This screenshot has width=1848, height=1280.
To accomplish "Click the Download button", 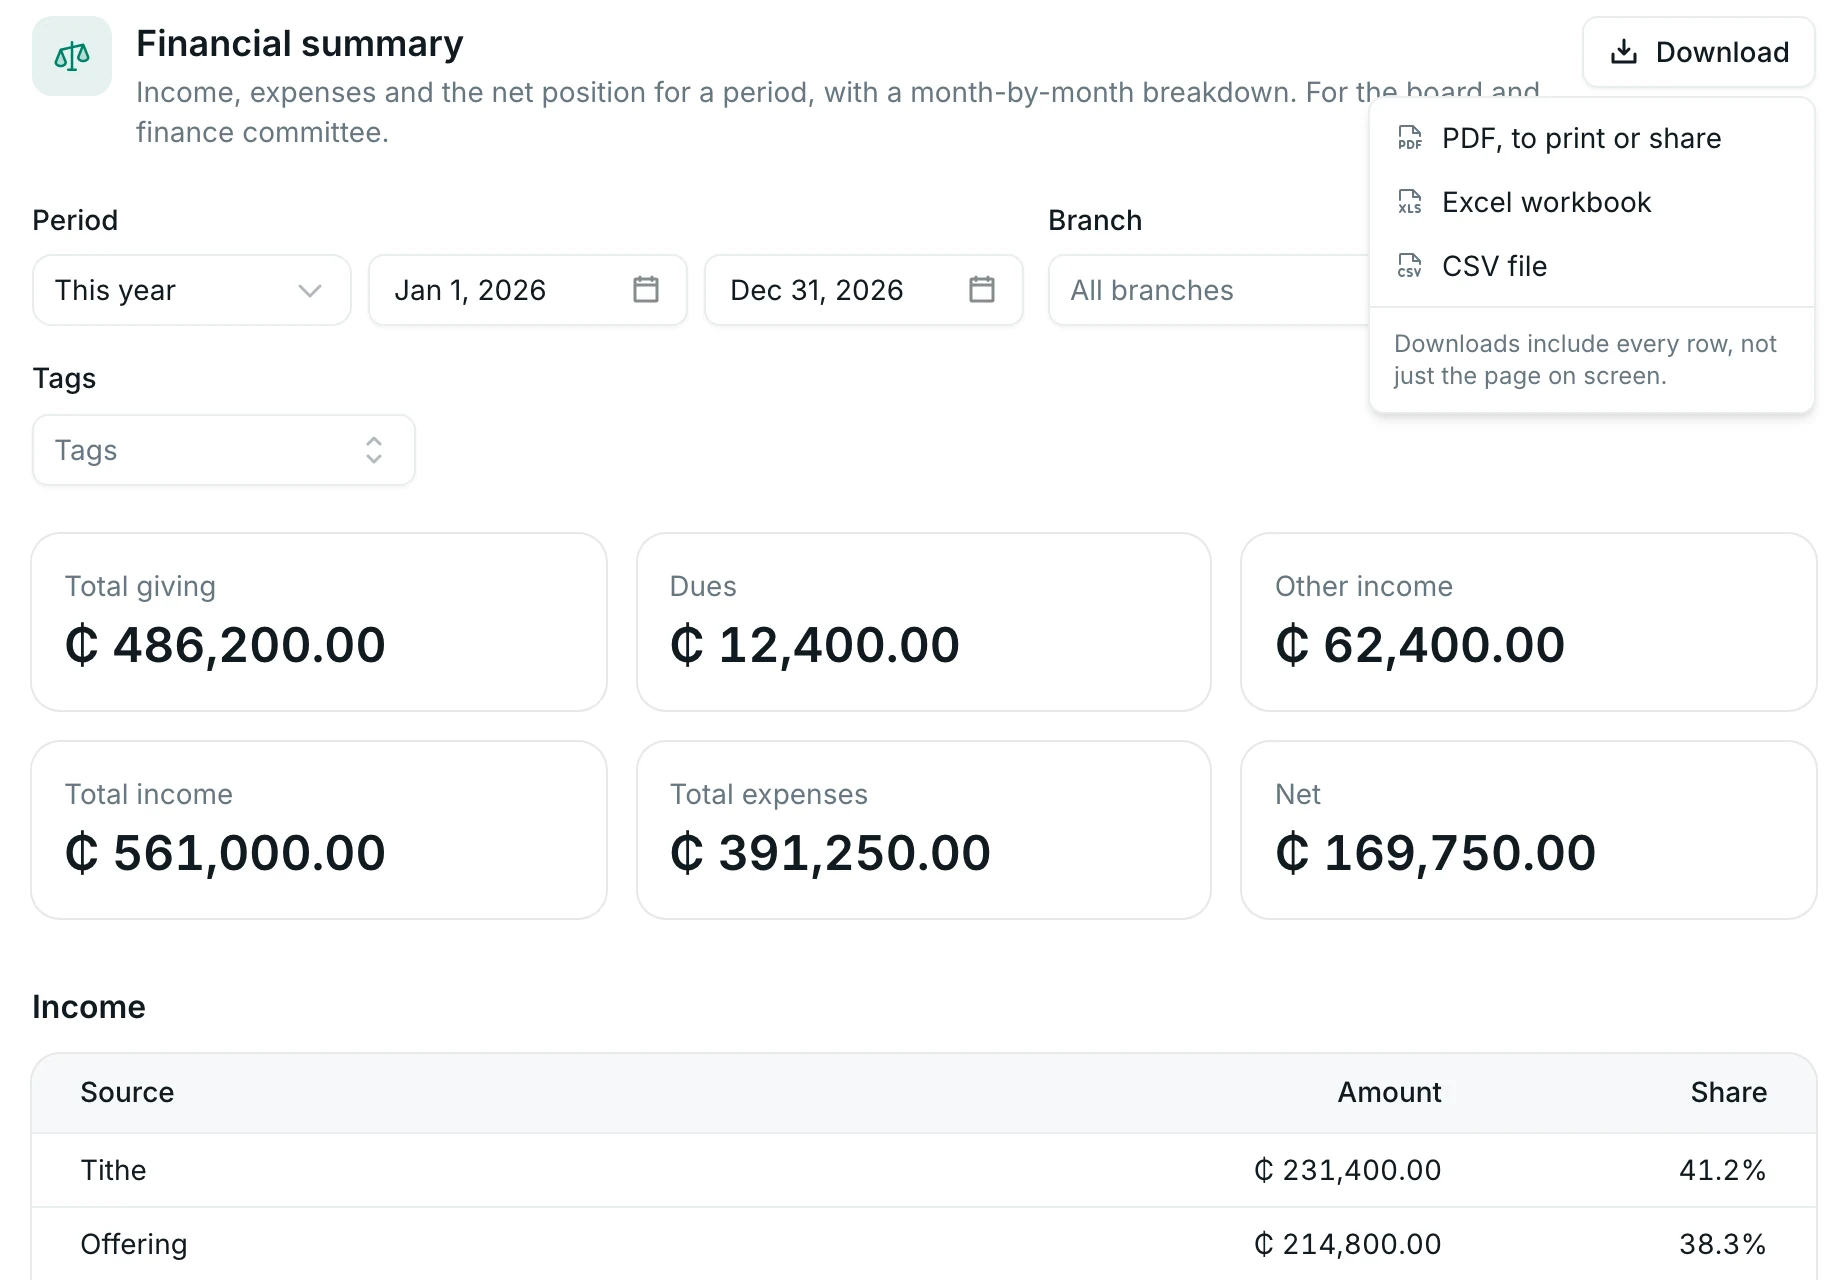I will [1699, 52].
